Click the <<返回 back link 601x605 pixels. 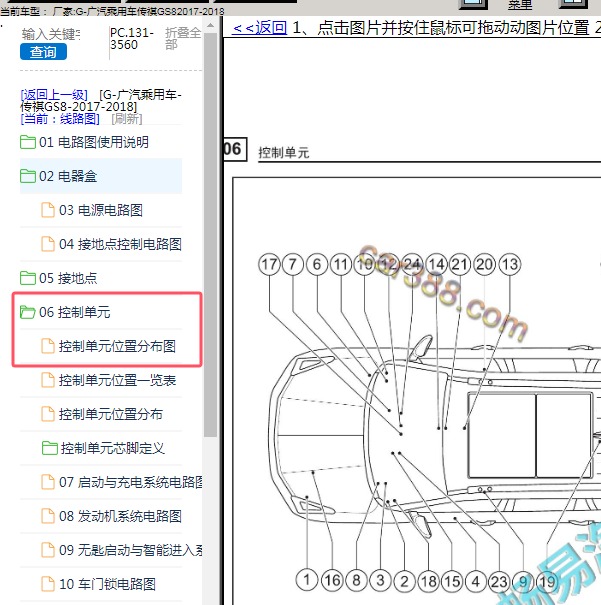point(259,28)
